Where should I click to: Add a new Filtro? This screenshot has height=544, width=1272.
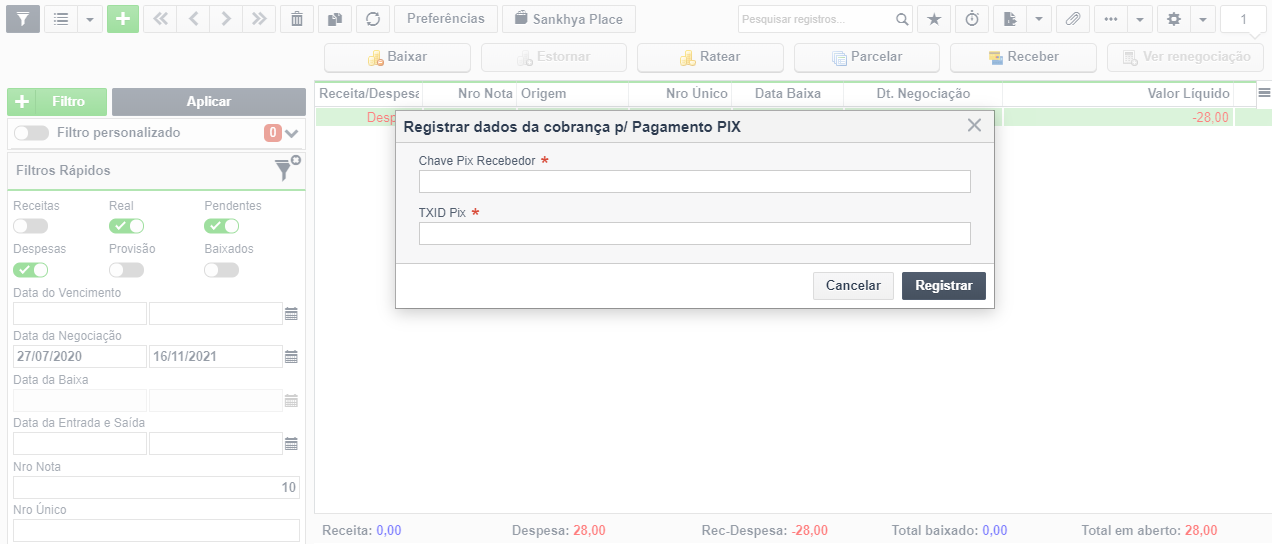pyautogui.click(x=57, y=101)
